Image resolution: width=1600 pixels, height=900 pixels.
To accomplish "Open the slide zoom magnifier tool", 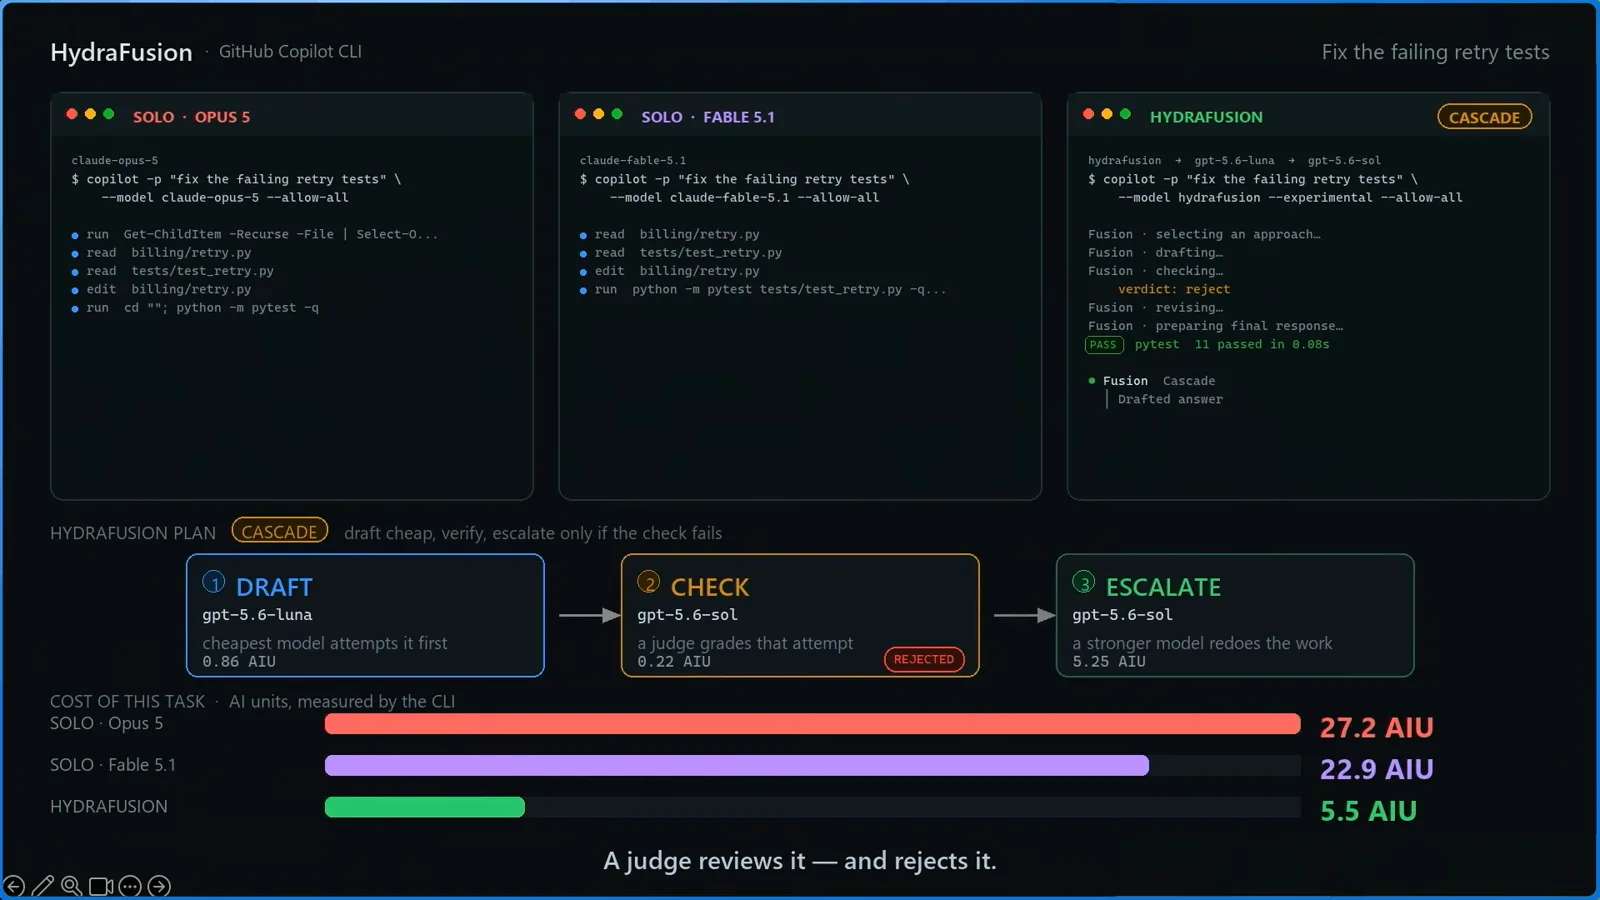I will point(72,886).
